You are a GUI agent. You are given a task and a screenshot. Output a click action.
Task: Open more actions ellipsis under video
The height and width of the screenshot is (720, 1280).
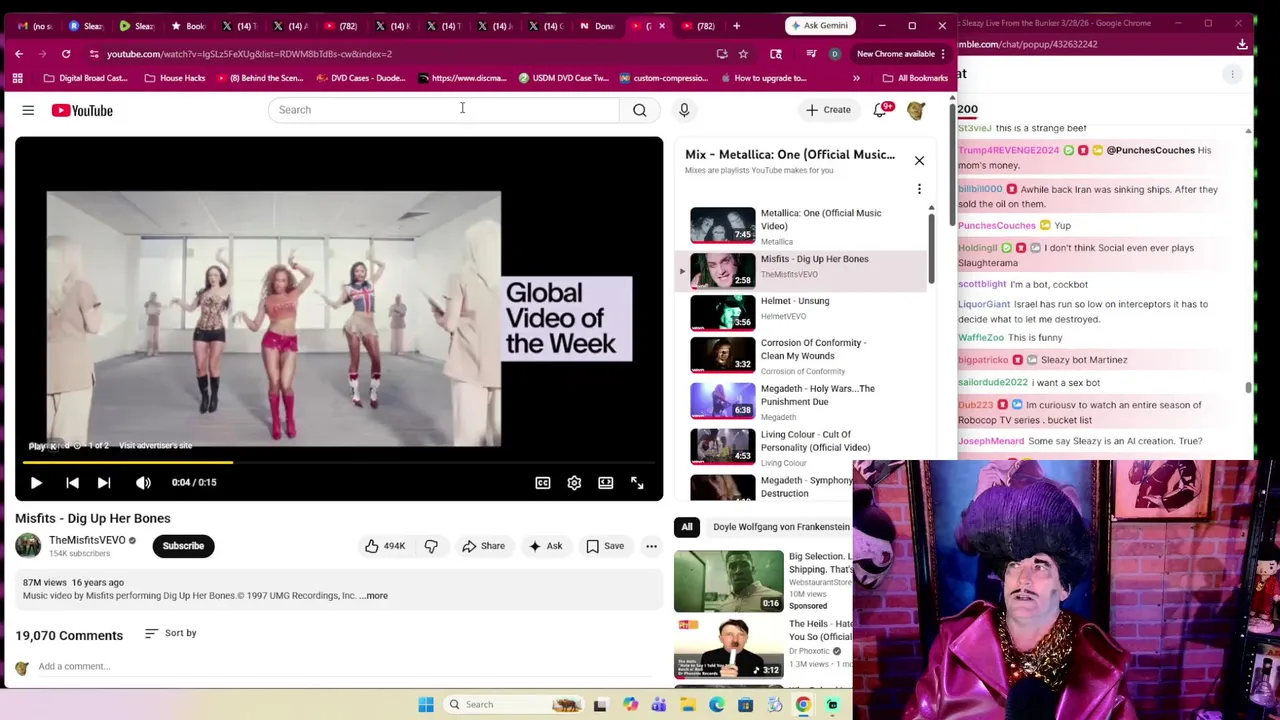click(x=651, y=546)
